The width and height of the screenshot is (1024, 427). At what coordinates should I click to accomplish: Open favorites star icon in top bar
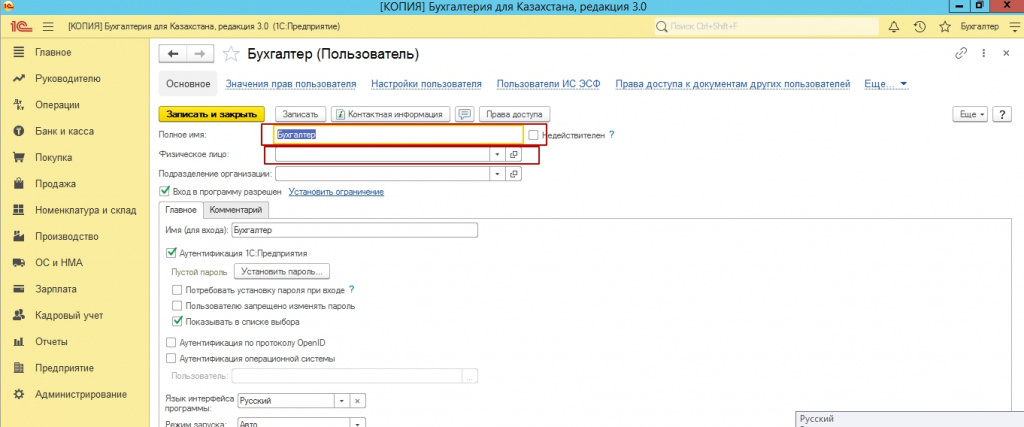[944, 27]
